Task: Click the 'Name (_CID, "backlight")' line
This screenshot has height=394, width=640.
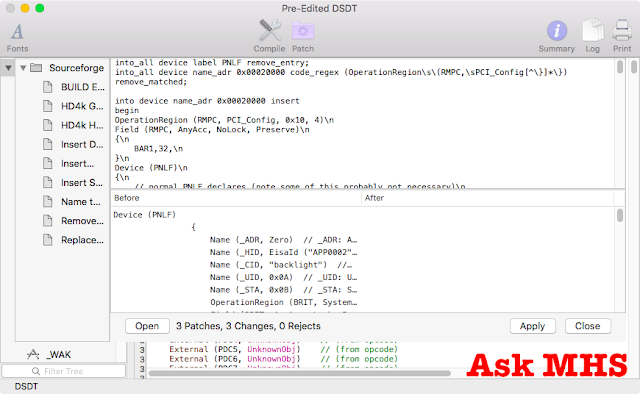Action: [281, 265]
